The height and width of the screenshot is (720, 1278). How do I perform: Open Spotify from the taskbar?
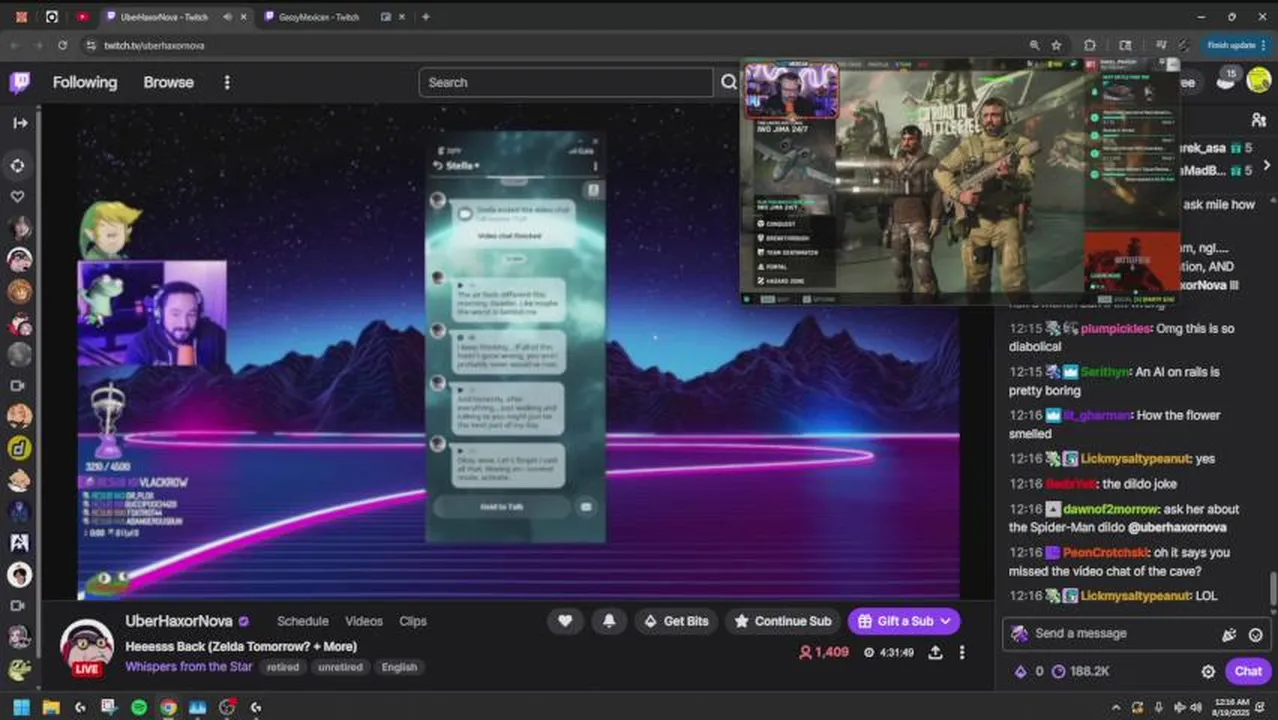[139, 707]
